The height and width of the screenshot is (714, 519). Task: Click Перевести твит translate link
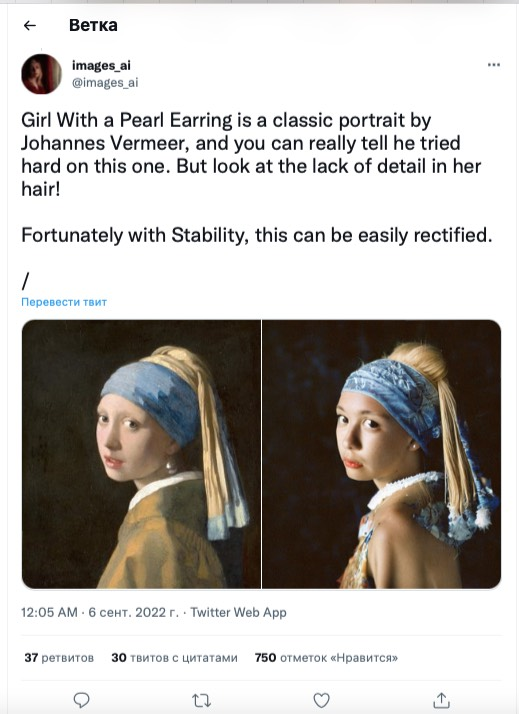(x=64, y=302)
